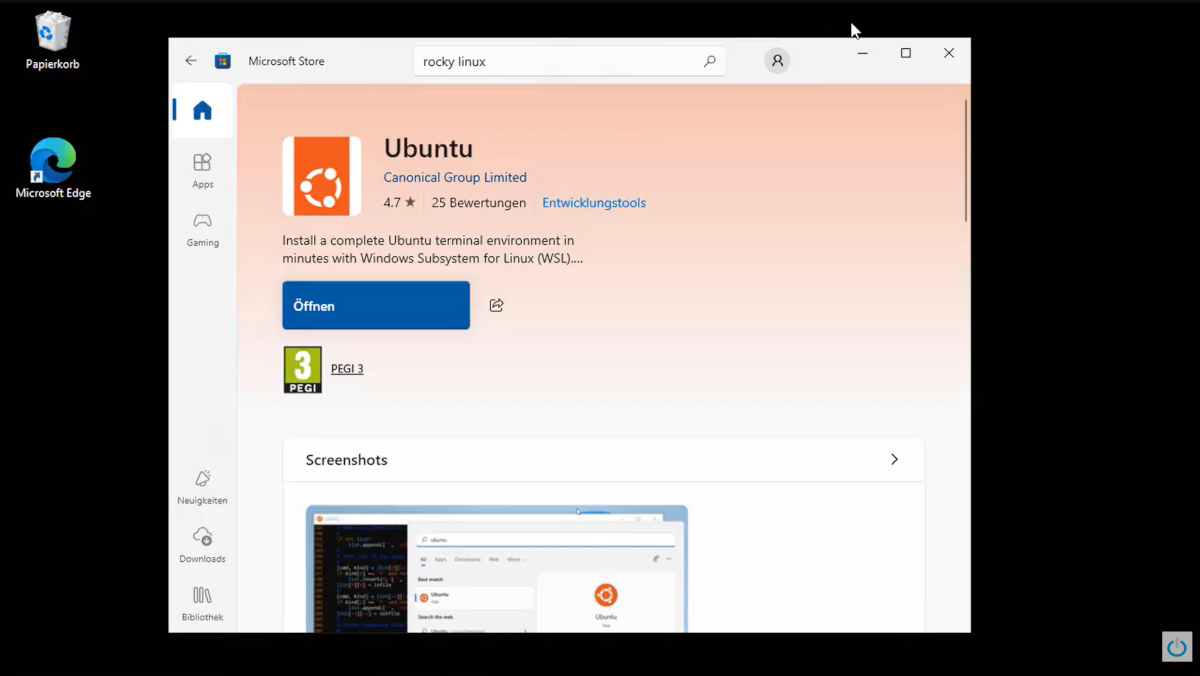Image resolution: width=1200 pixels, height=676 pixels.
Task: Open Downloads in the sidebar
Action: (202, 545)
